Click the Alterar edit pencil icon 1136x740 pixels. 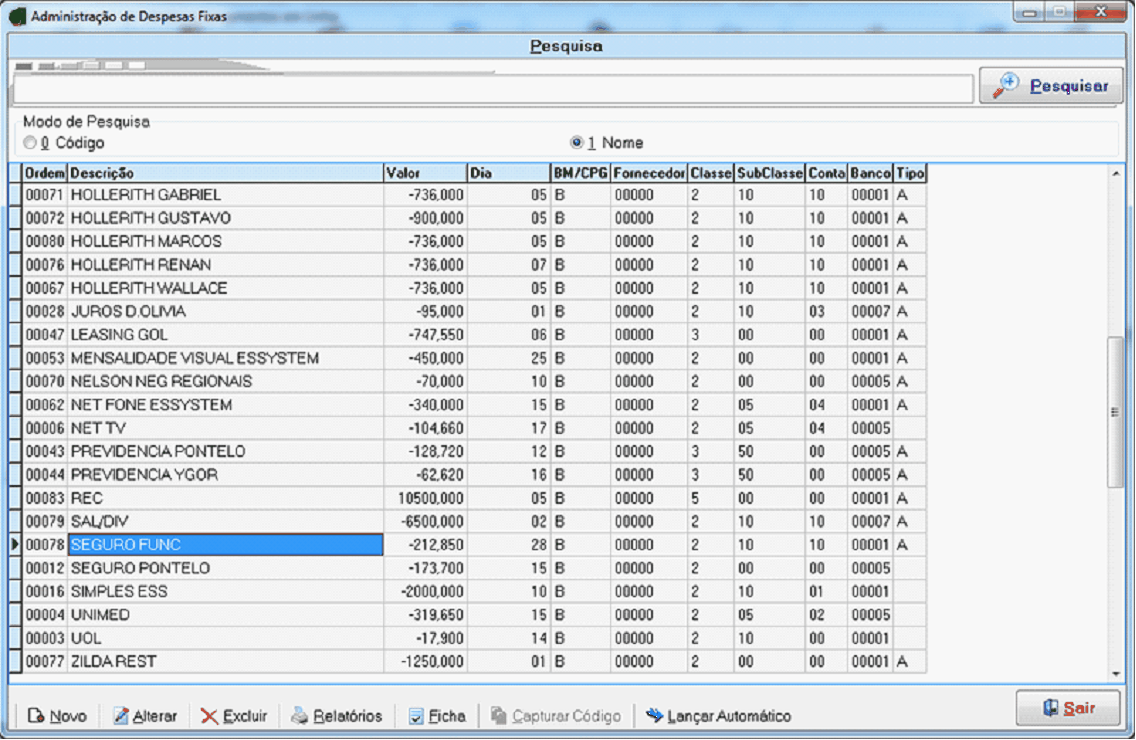[x=121, y=716]
